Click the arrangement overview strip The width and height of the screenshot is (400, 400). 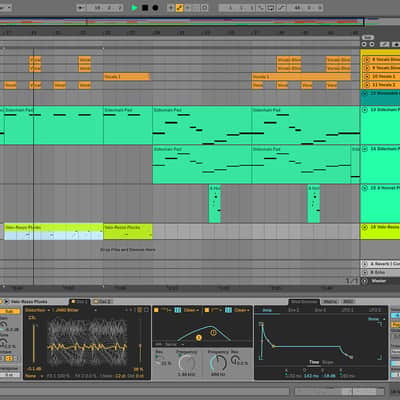182,22
